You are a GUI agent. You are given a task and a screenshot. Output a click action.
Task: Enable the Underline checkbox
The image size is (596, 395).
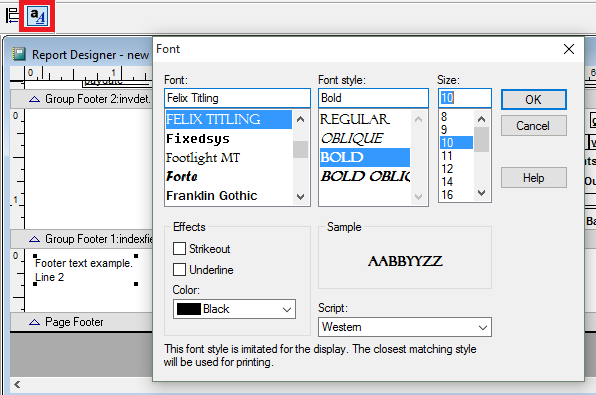(179, 270)
